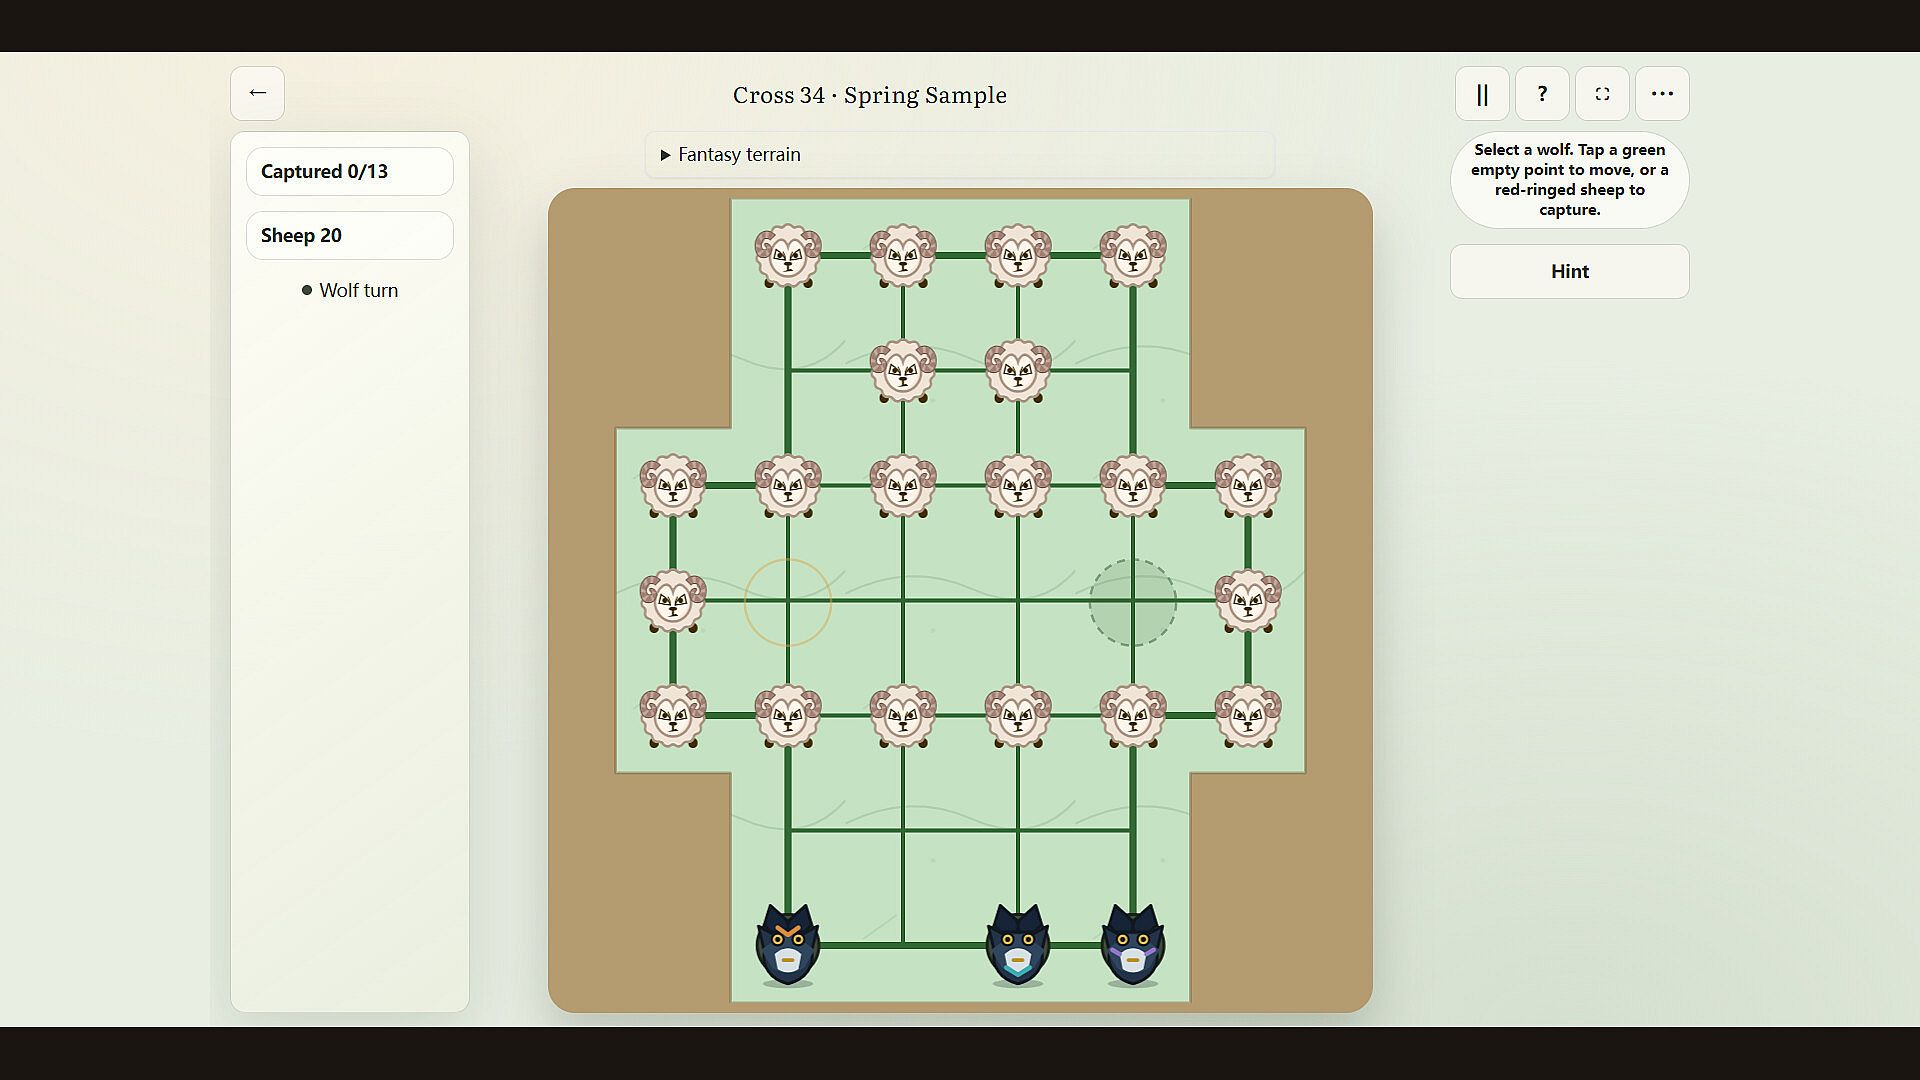Click the Wolf turn indicator

point(350,290)
